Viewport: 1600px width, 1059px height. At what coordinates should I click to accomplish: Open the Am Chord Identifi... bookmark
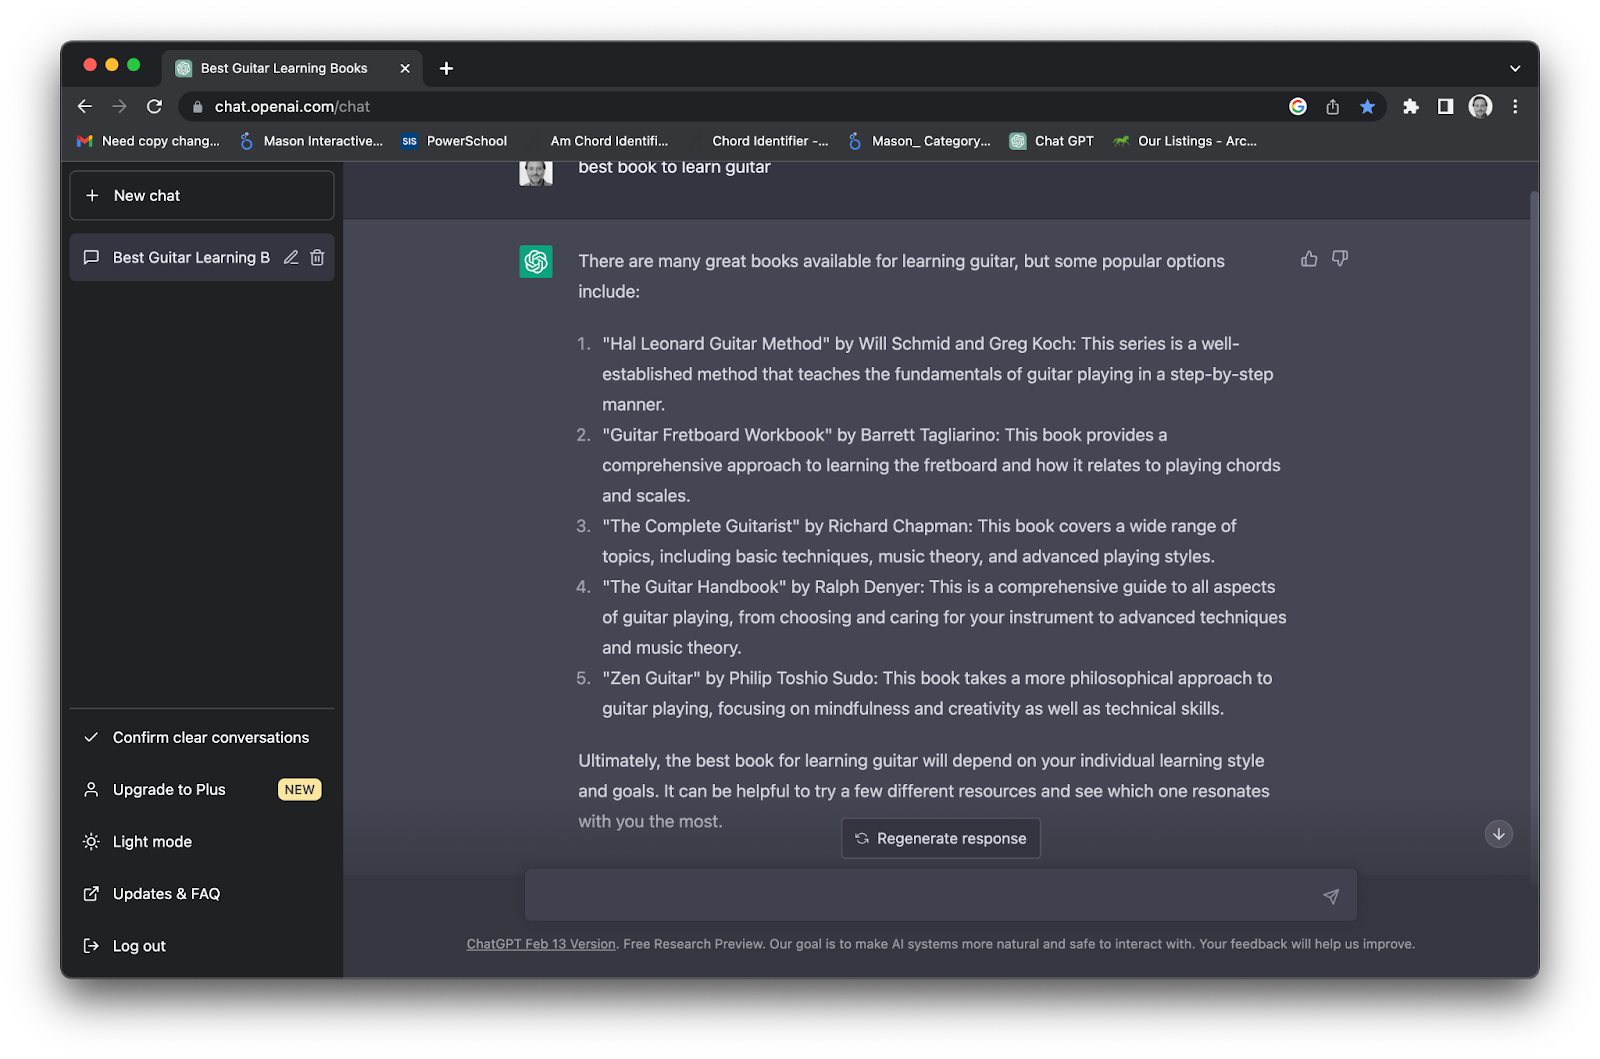tap(600, 141)
